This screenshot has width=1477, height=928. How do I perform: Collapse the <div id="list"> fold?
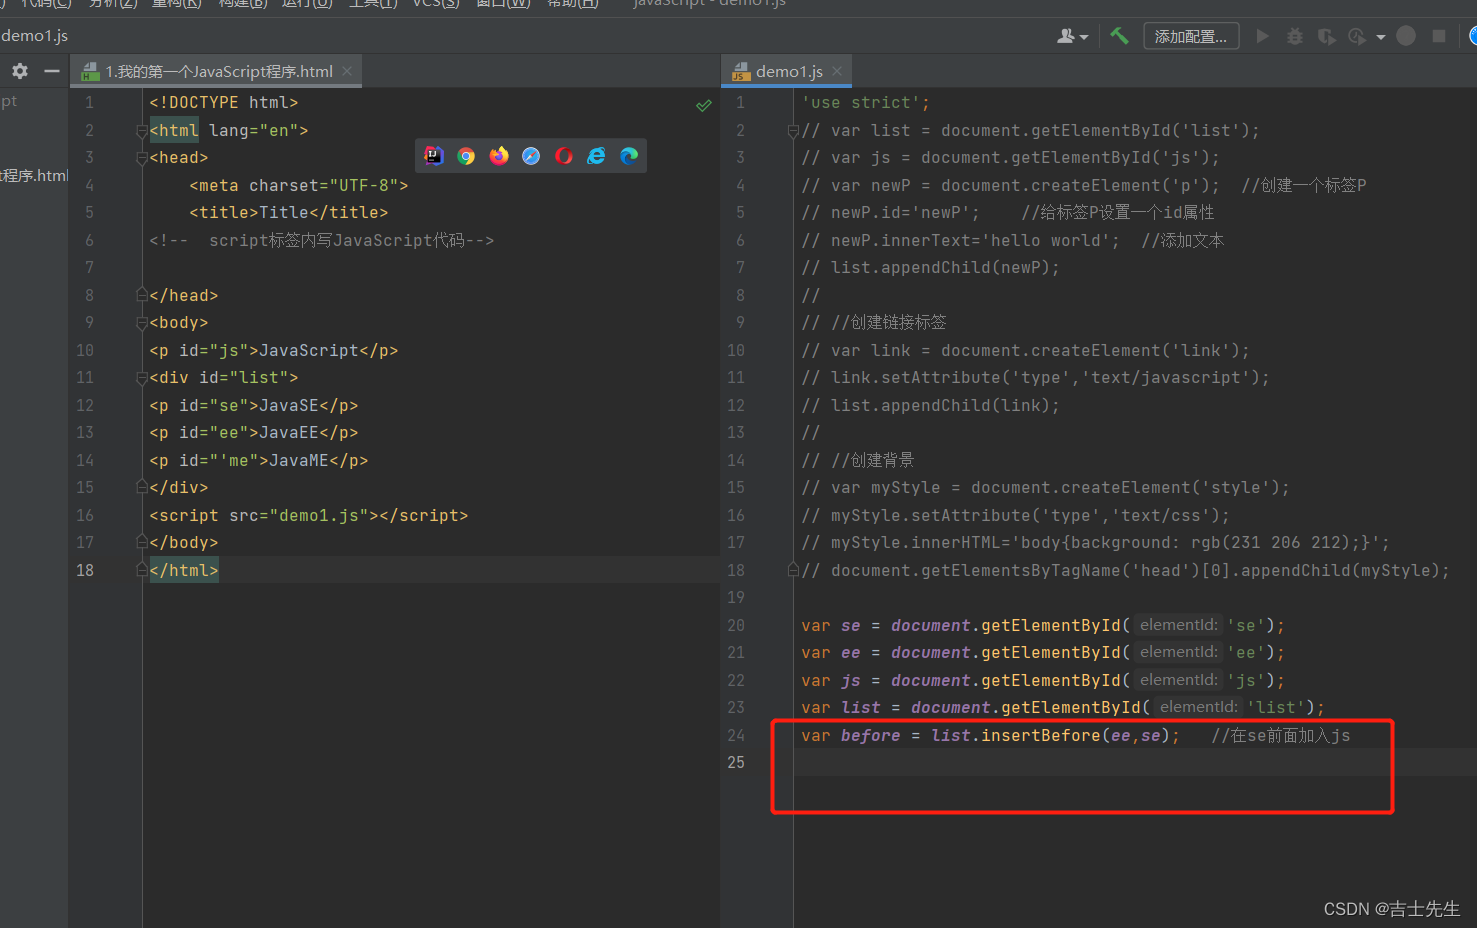coord(141,378)
